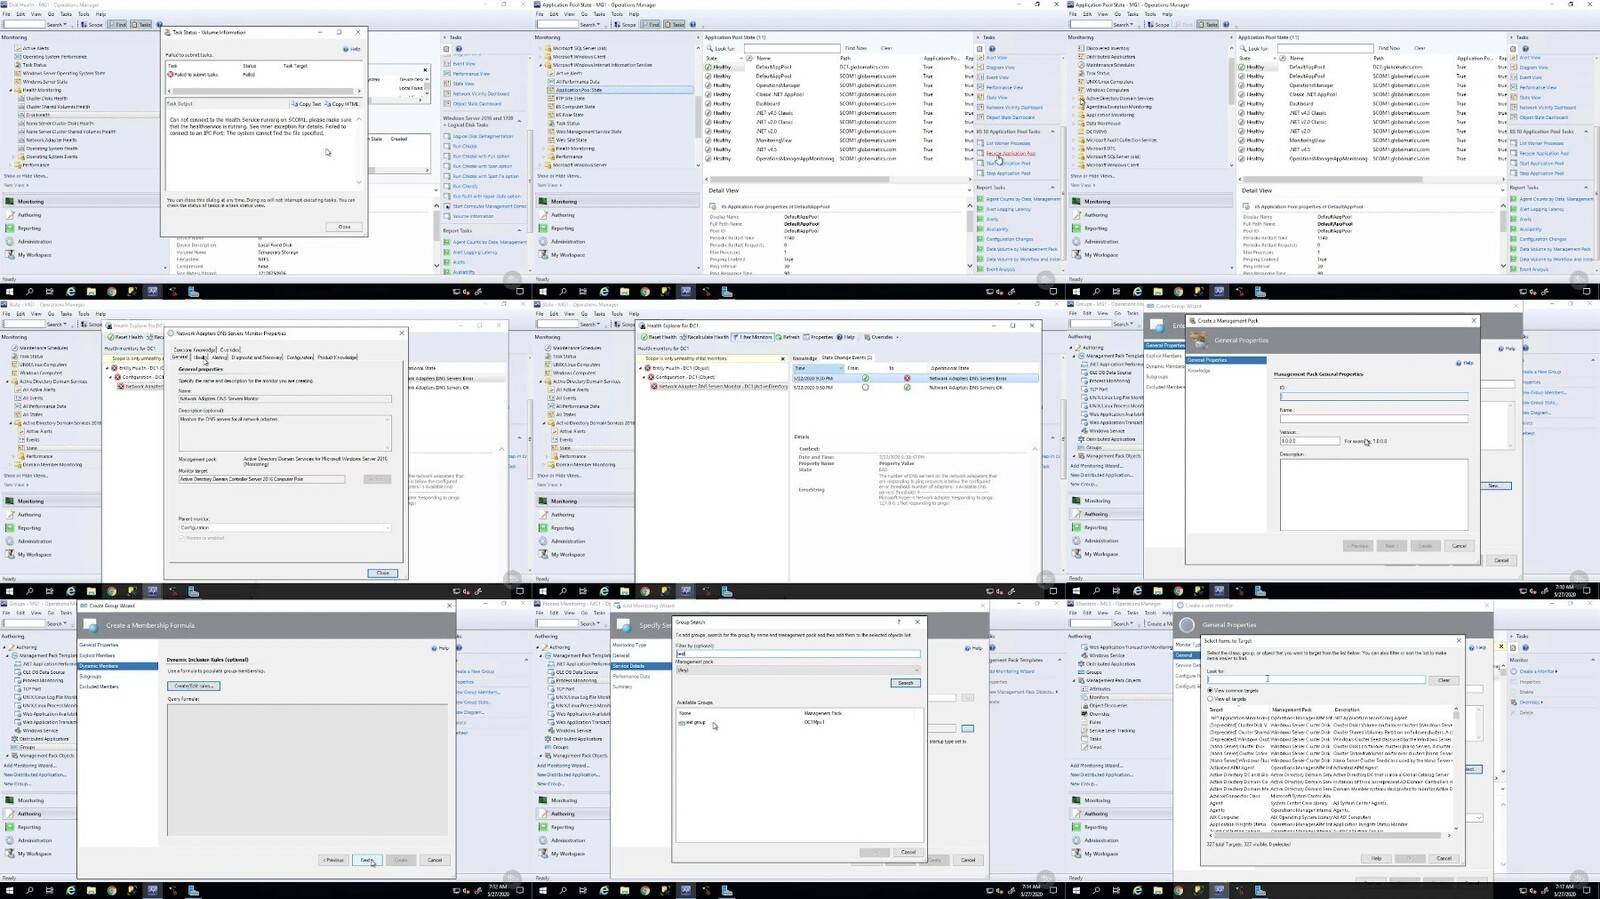This screenshot has height=899, width=1600.
Task: Click Properties in the Health Explorer toolbar
Action: point(819,337)
